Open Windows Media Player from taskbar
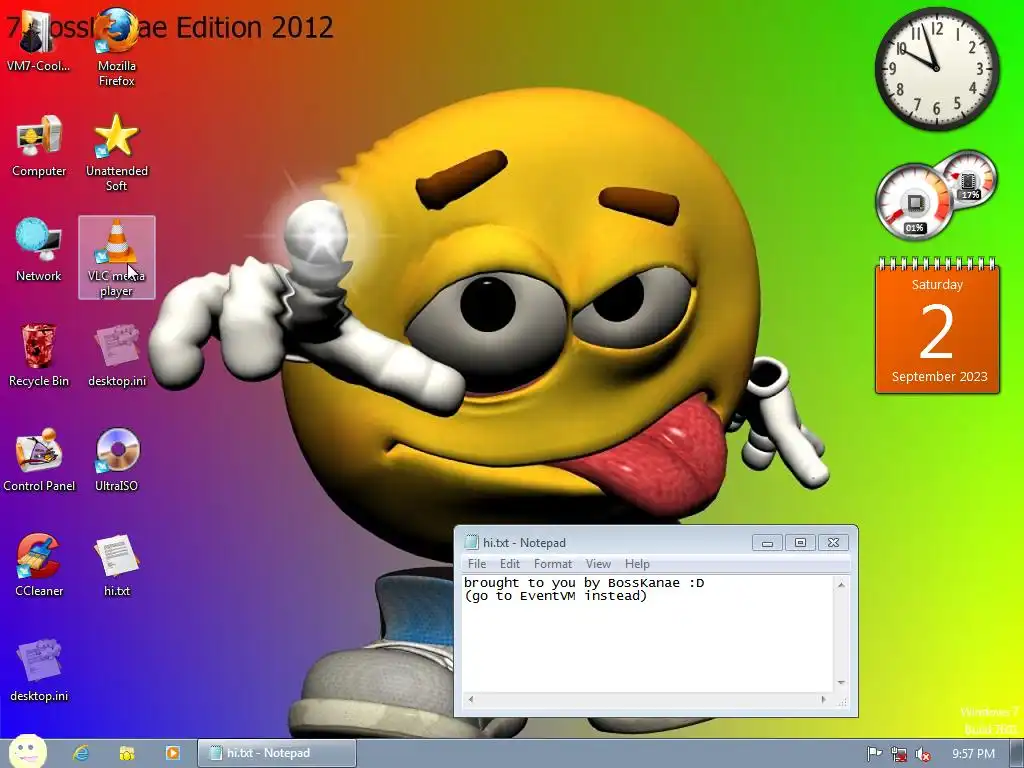Viewport: 1024px width, 768px height. coord(172,753)
